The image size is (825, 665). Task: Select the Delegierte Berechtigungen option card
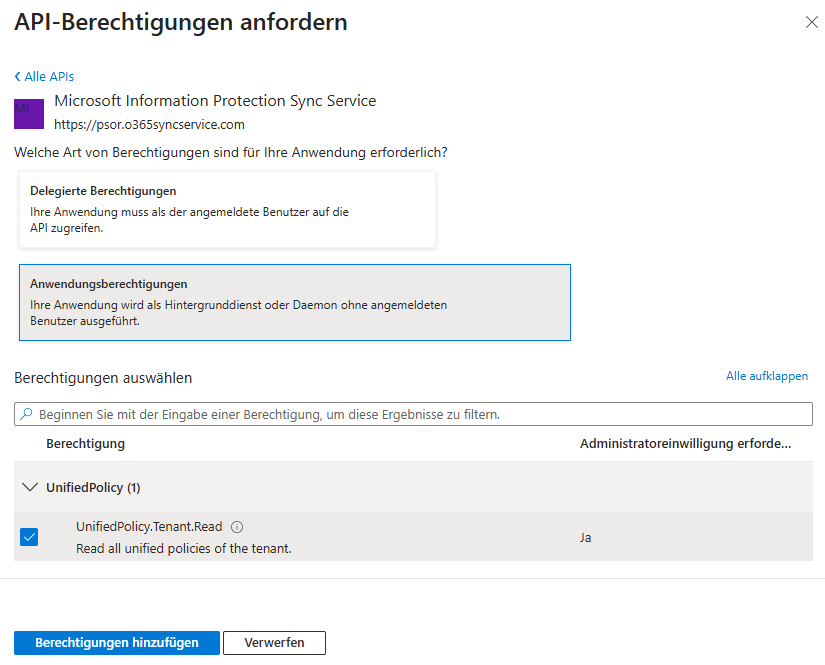(225, 206)
